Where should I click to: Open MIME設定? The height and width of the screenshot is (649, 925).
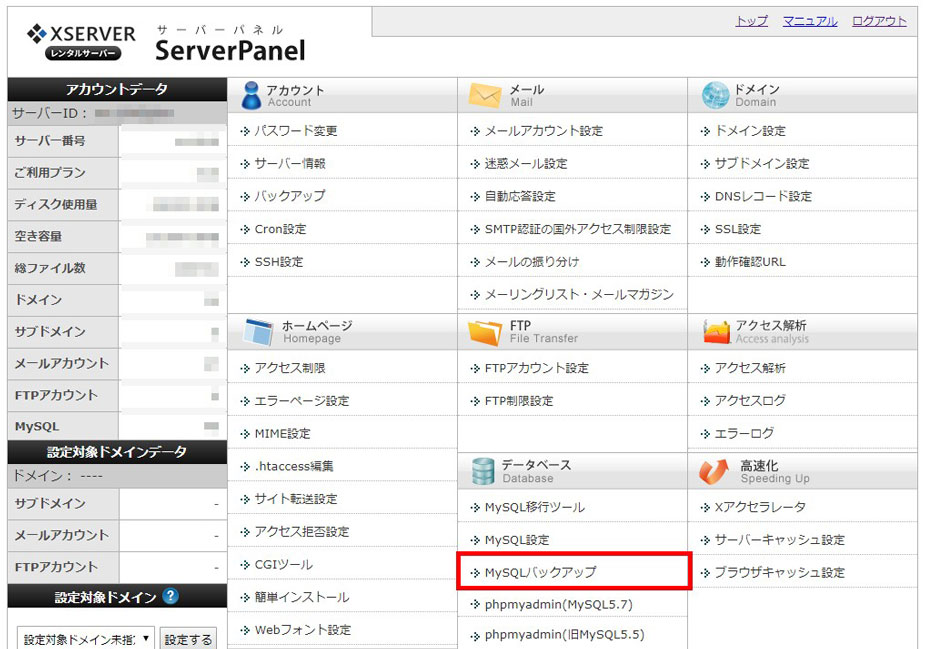[283, 434]
